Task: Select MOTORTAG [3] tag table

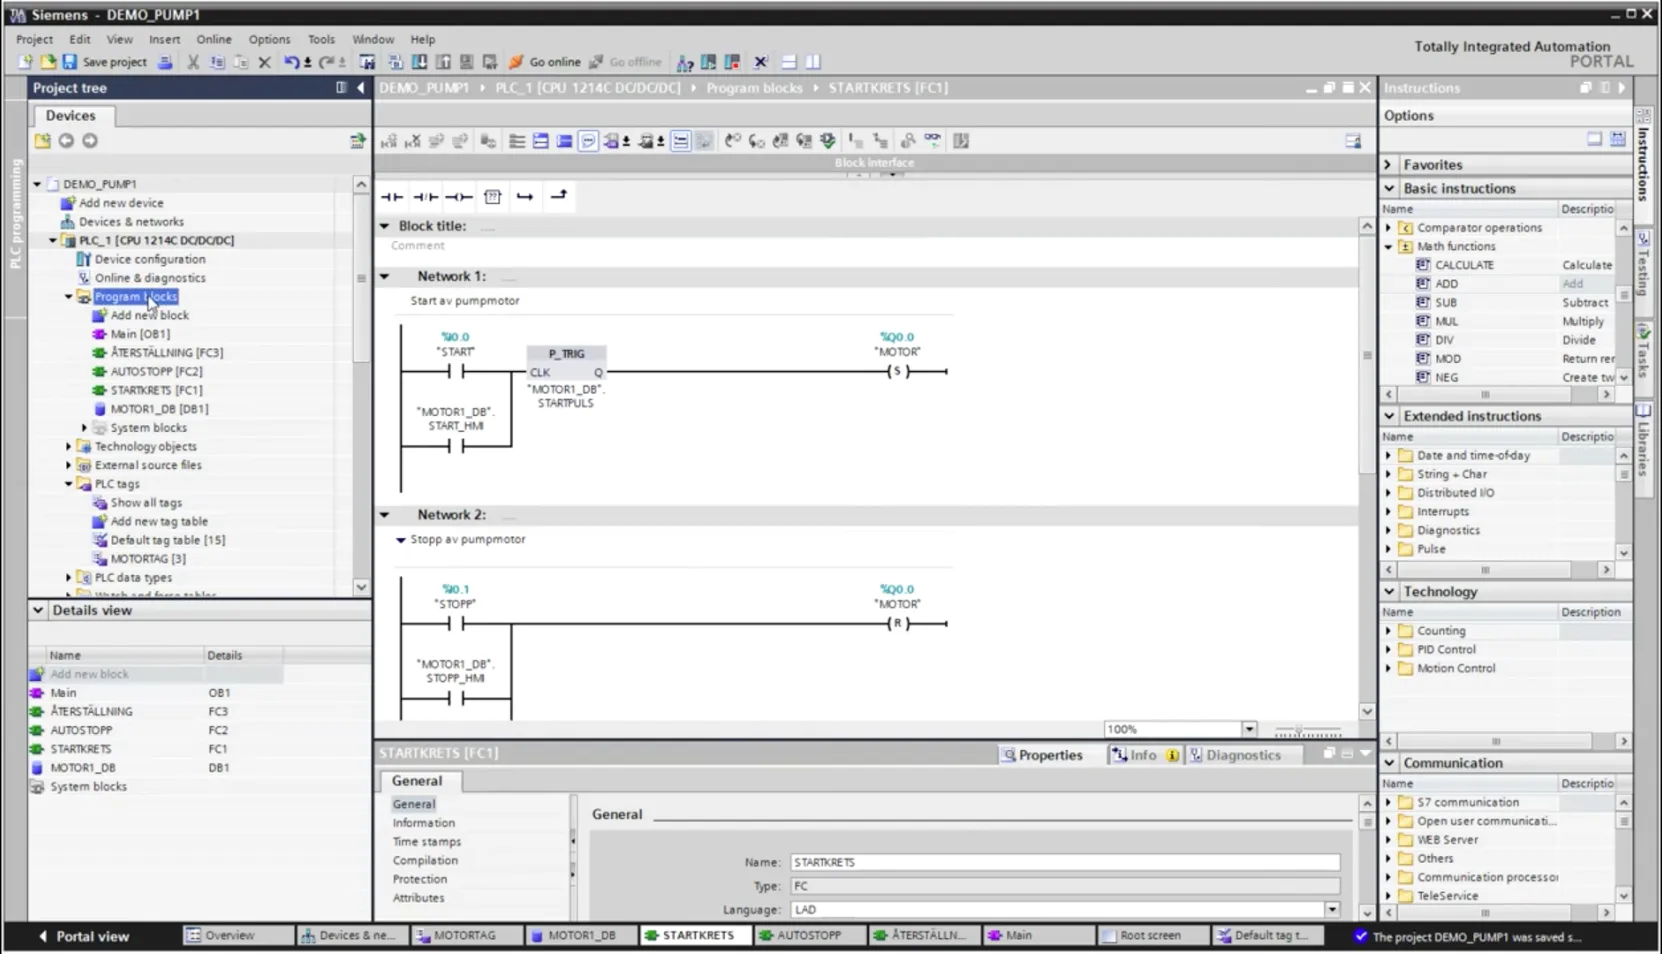Action: point(147,559)
